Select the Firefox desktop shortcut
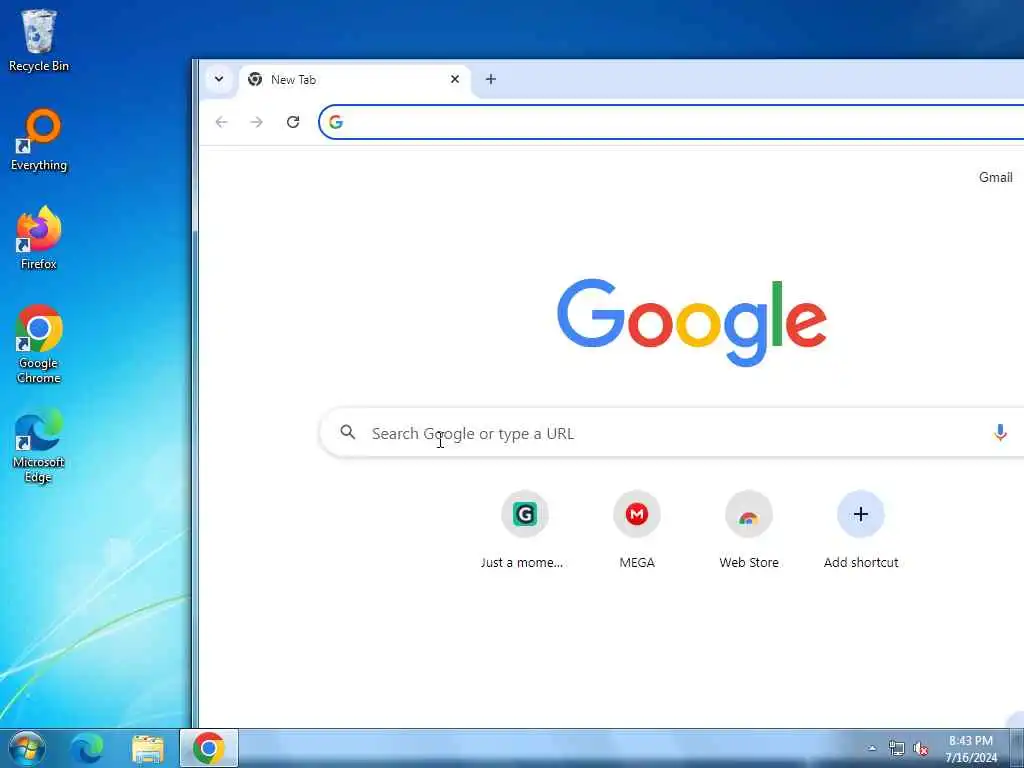The image size is (1024, 768). (39, 238)
